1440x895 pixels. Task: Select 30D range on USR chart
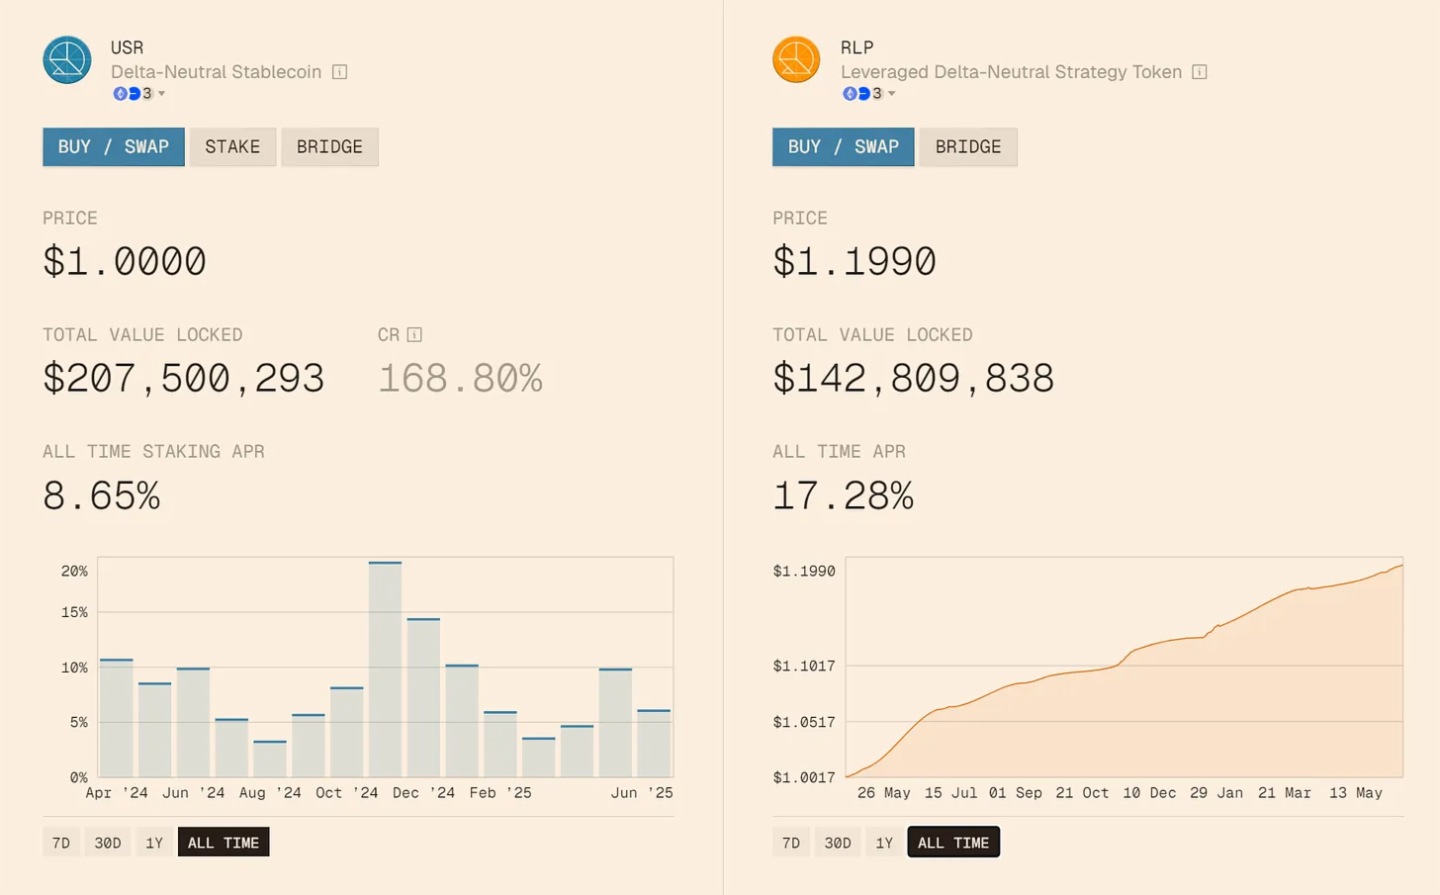tap(108, 843)
